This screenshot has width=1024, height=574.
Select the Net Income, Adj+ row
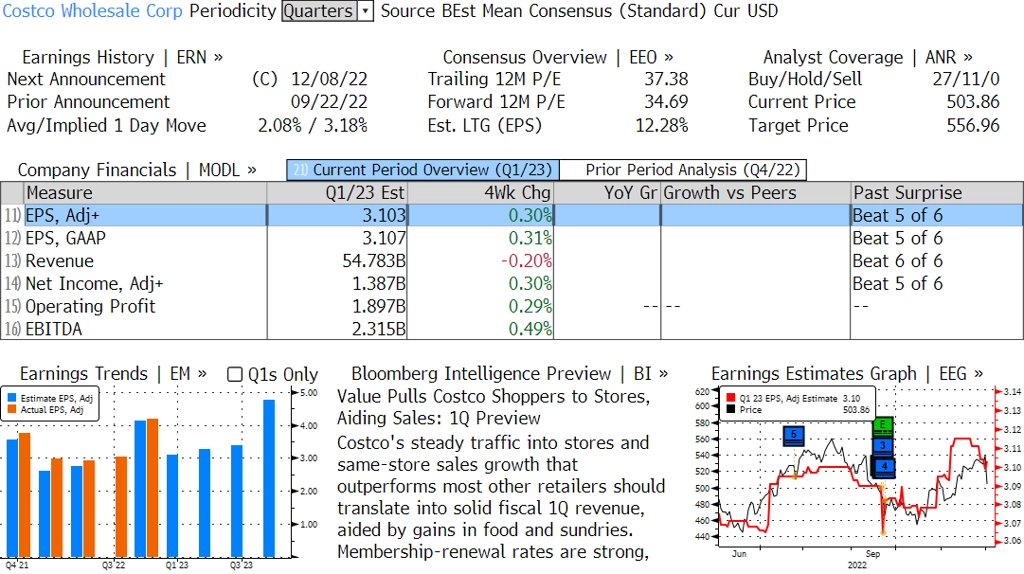tap(512, 284)
